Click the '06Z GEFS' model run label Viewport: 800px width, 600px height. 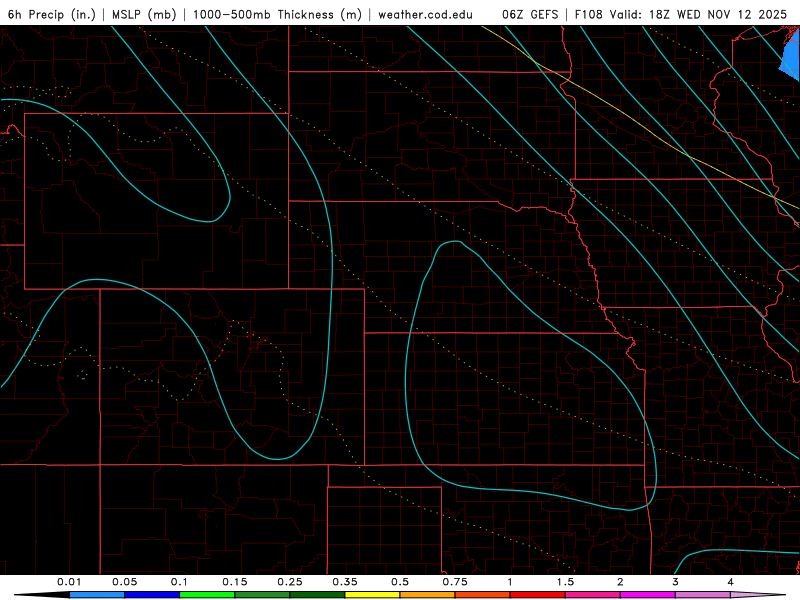point(530,14)
